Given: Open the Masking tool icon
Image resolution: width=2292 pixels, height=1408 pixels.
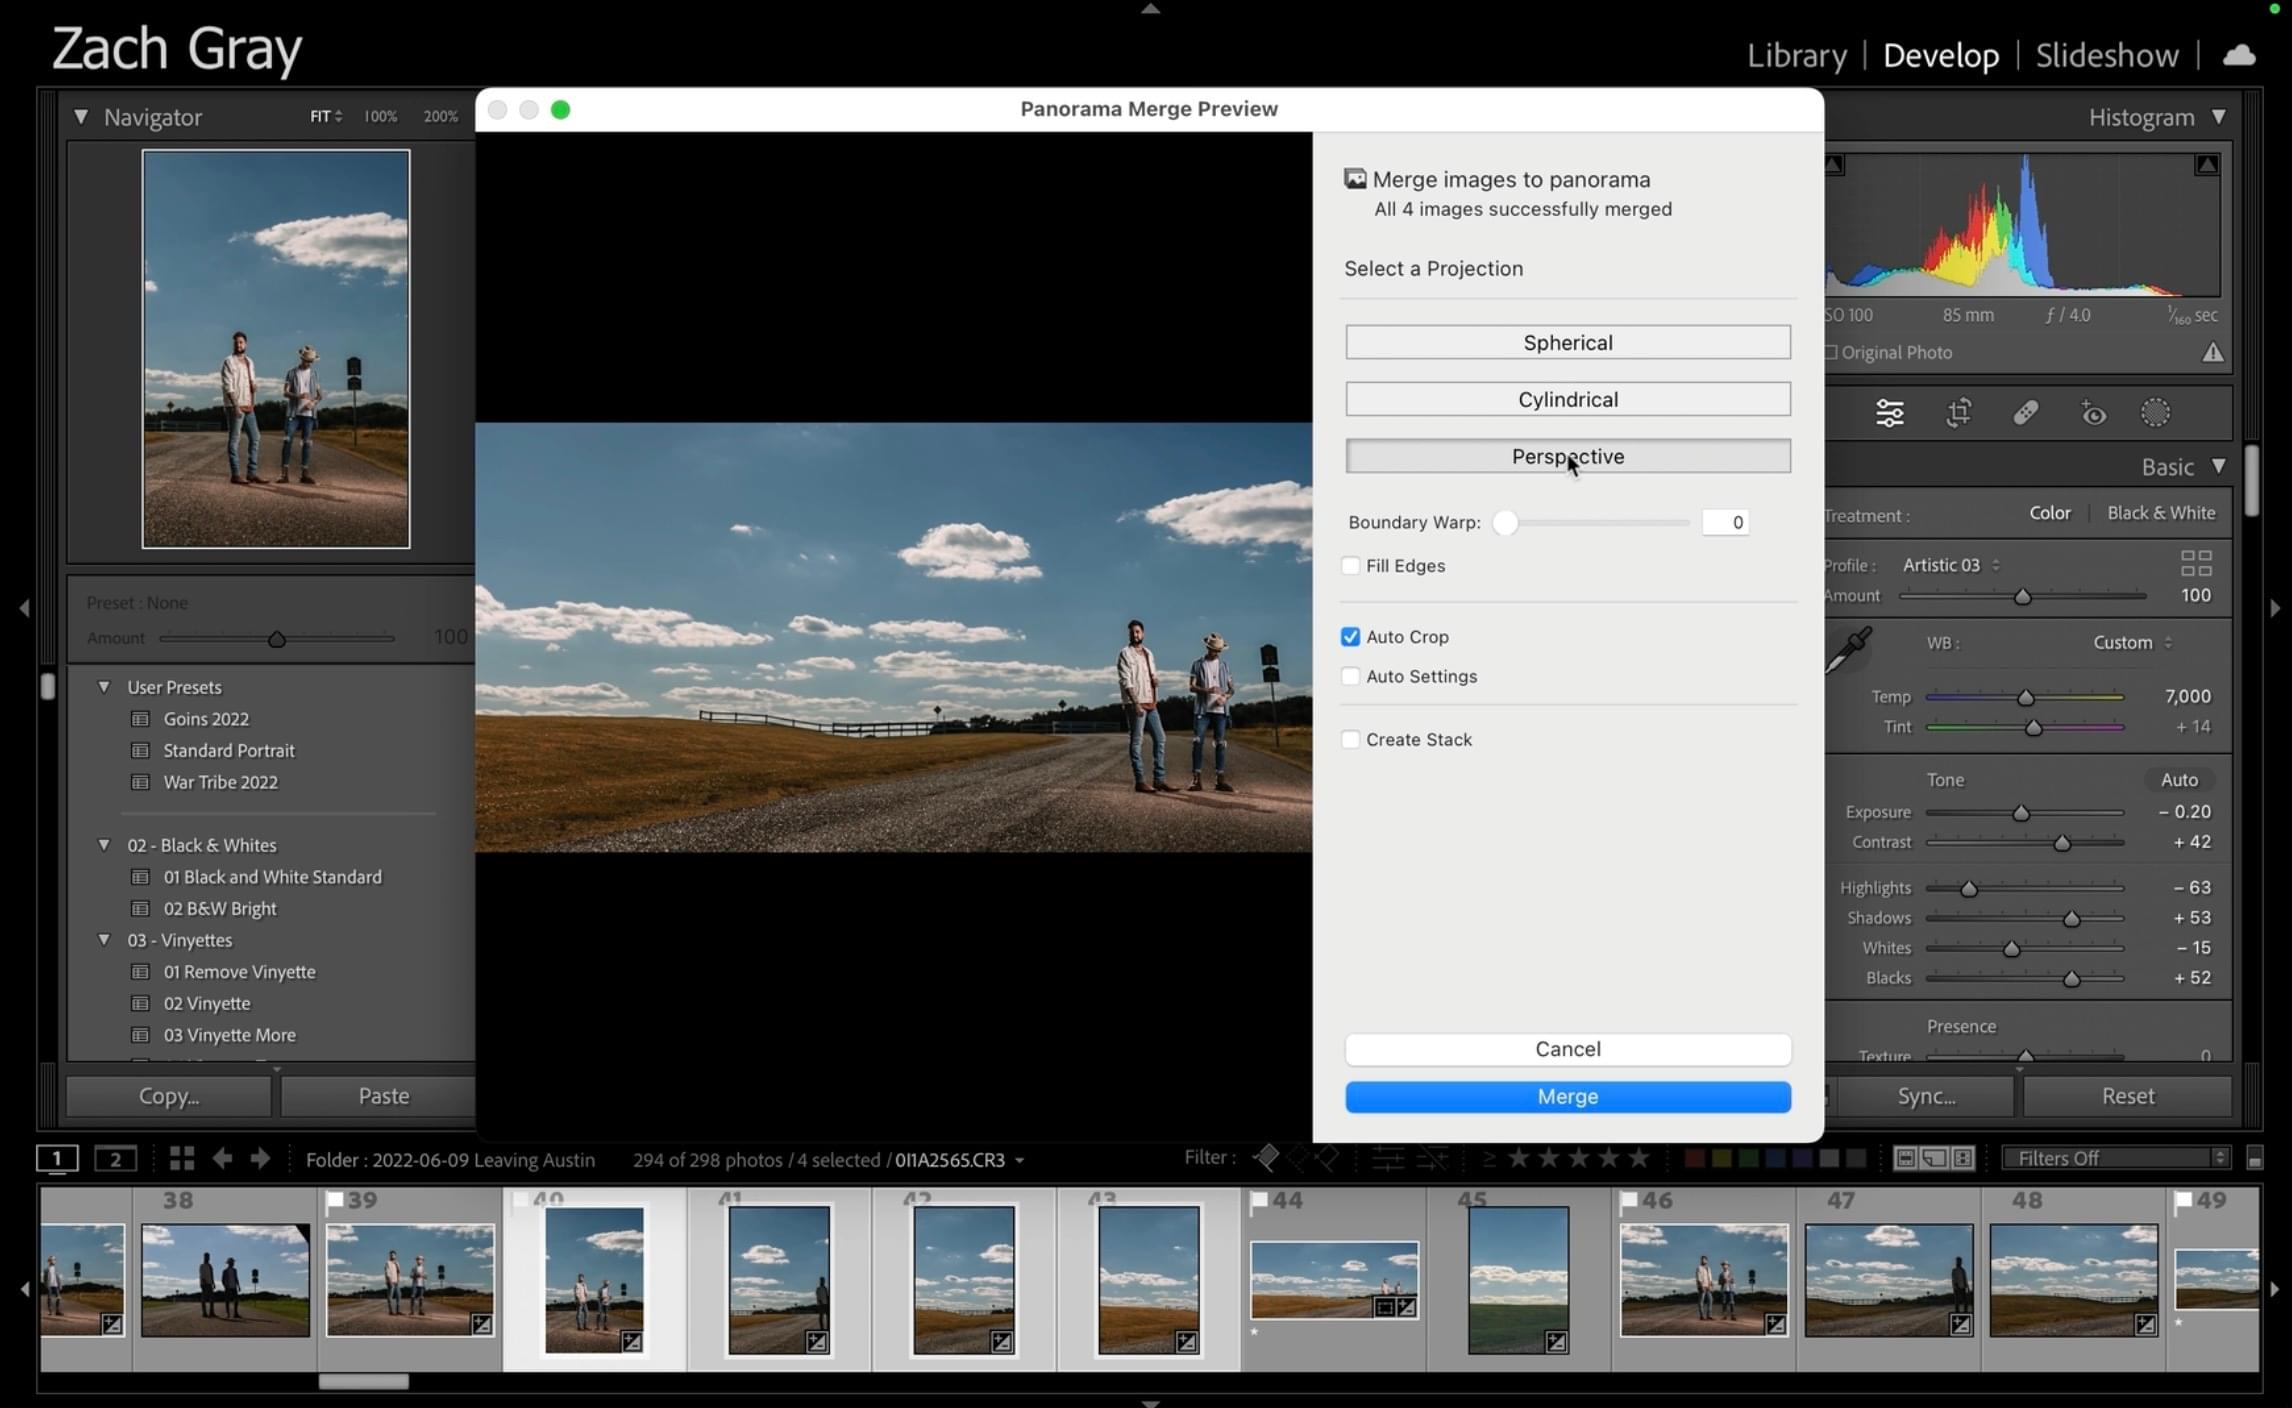Looking at the screenshot, I should (2155, 413).
